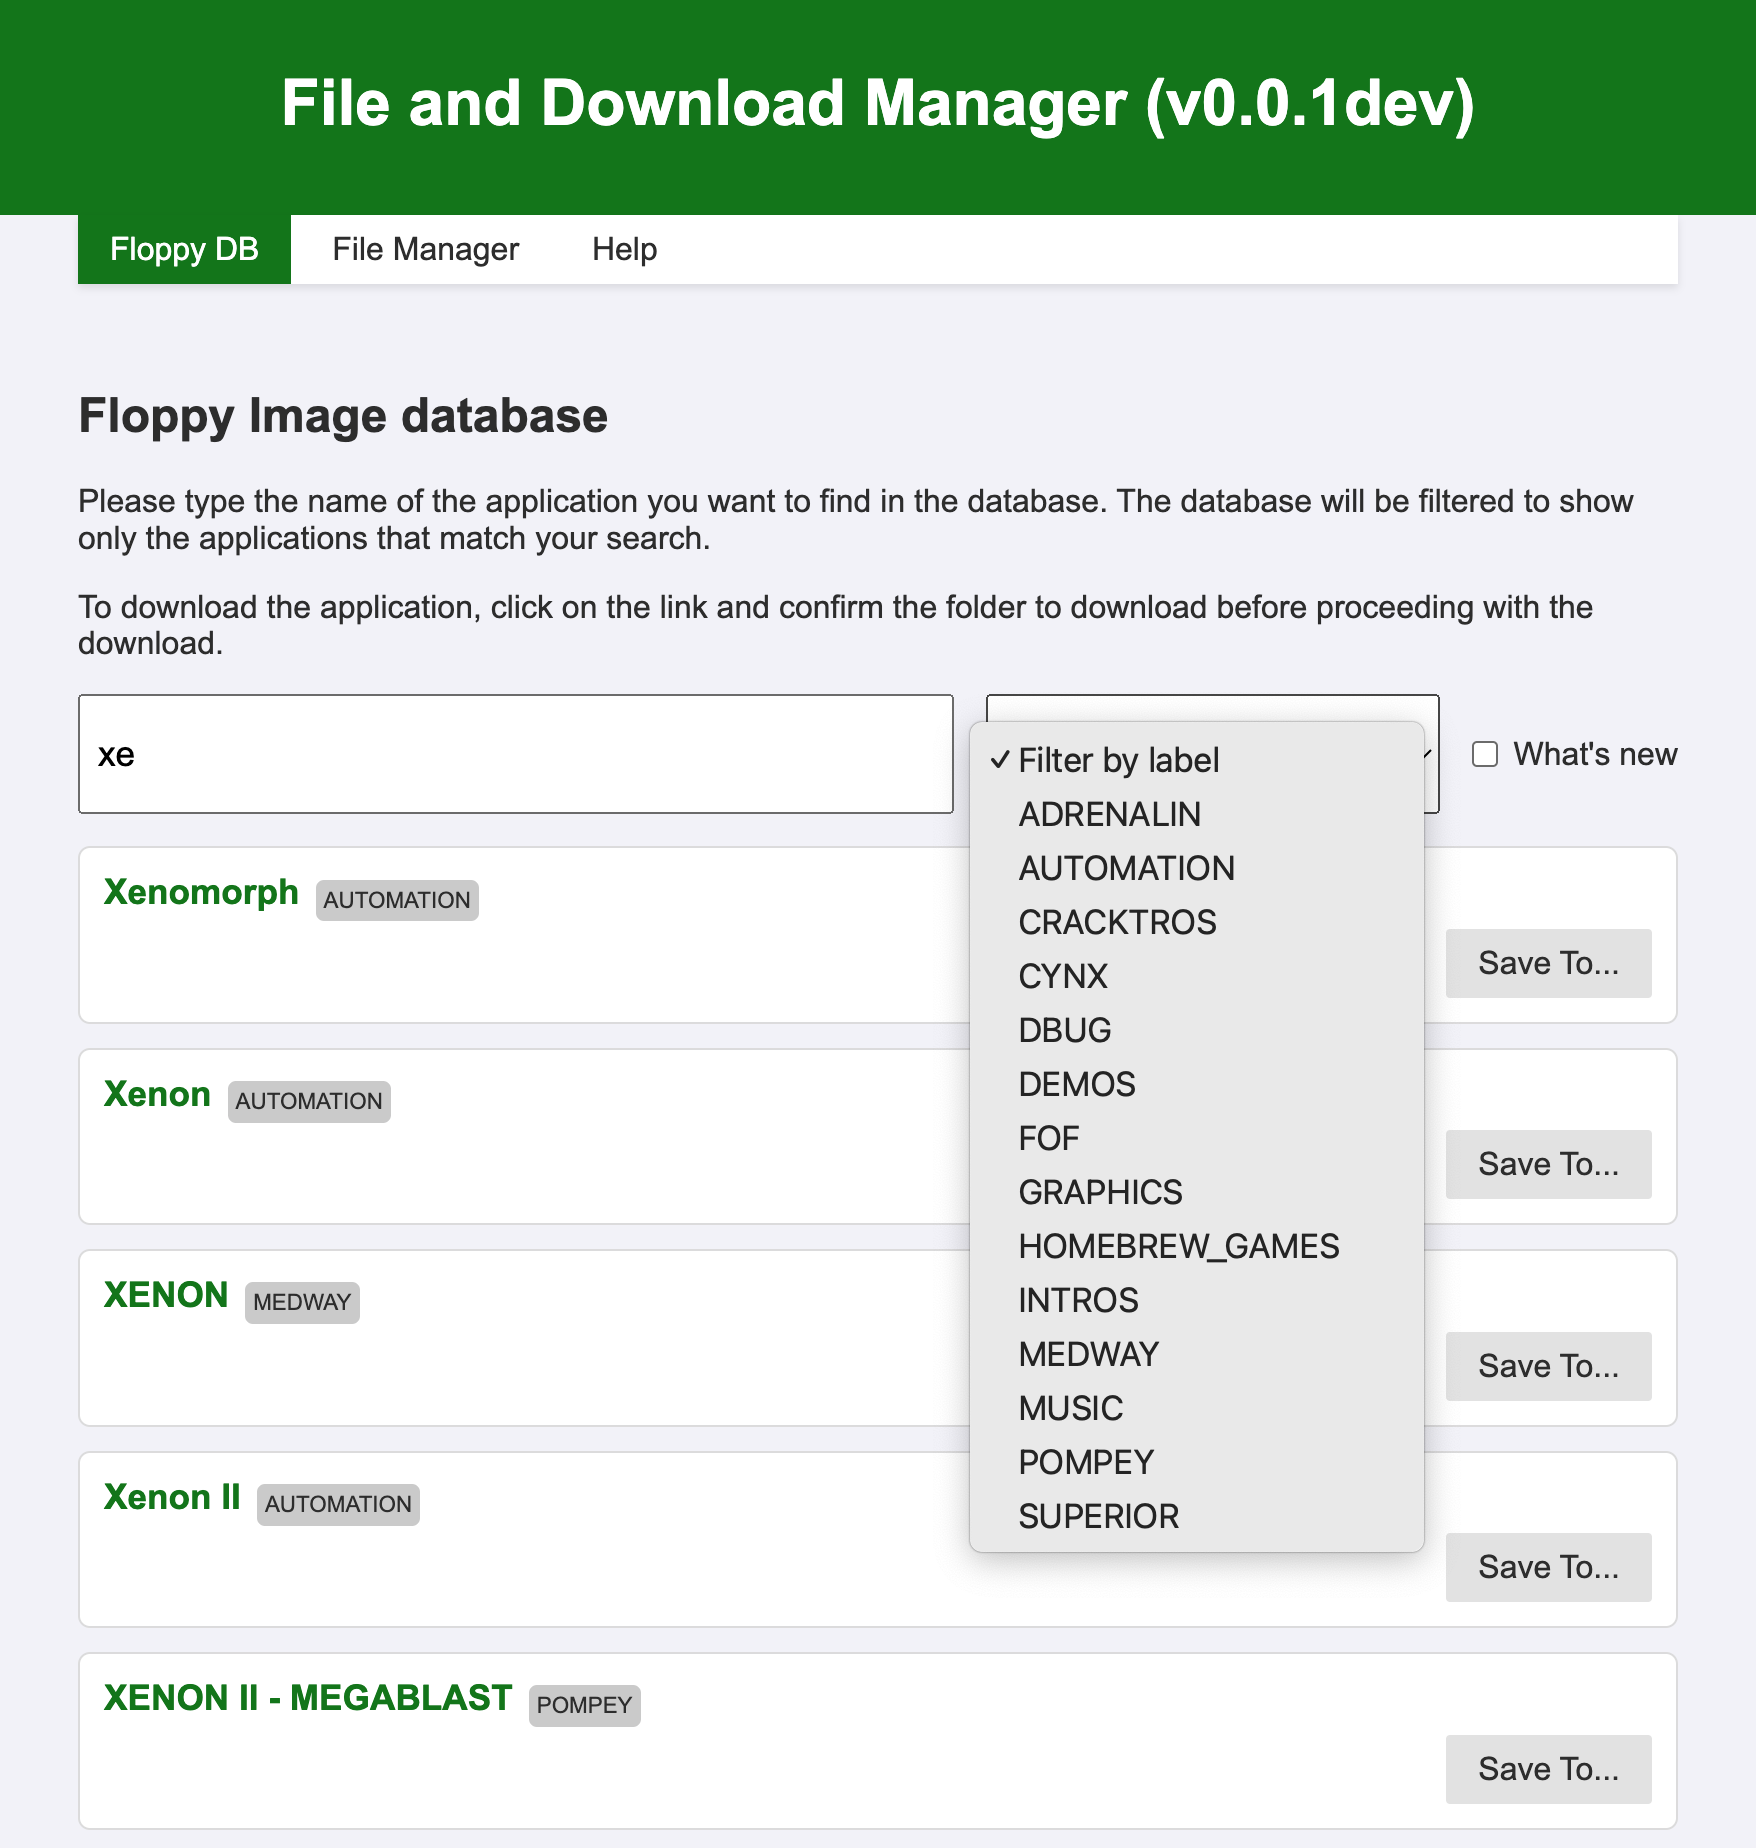Enable the What's new checkbox
The height and width of the screenshot is (1848, 1756).
click(x=1485, y=754)
